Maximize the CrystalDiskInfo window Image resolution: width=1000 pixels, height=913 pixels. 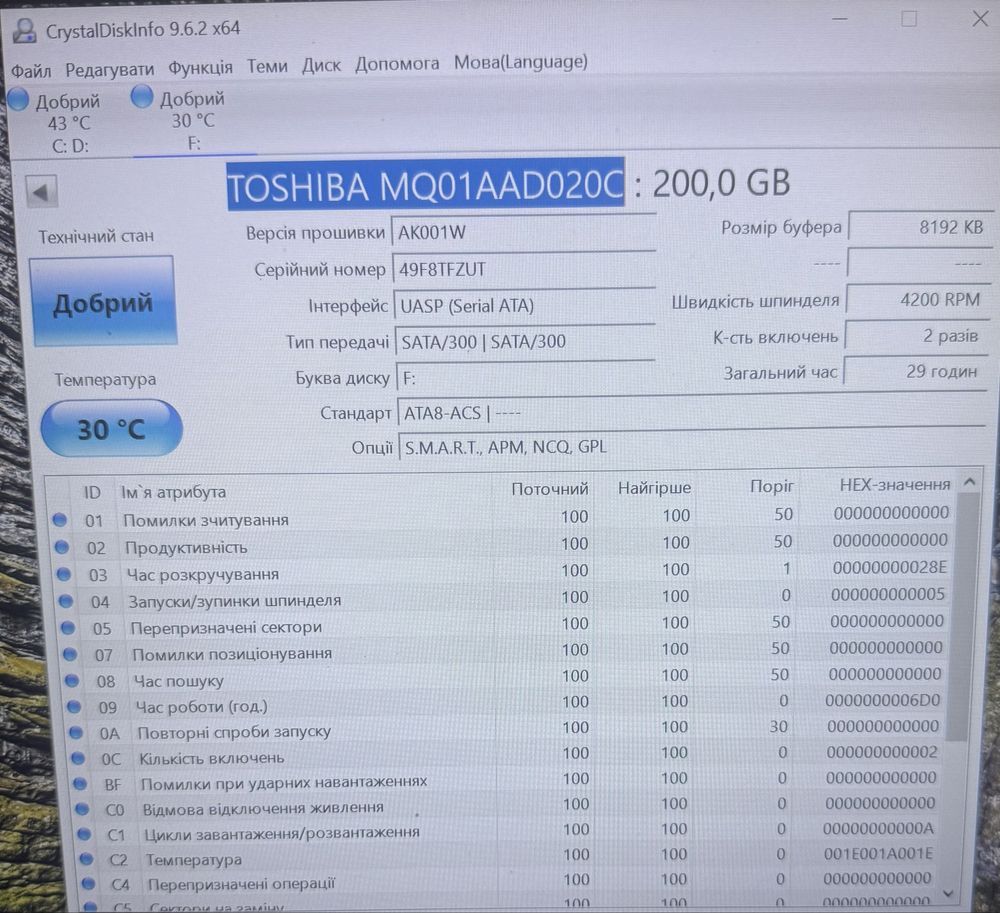pyautogui.click(x=909, y=18)
